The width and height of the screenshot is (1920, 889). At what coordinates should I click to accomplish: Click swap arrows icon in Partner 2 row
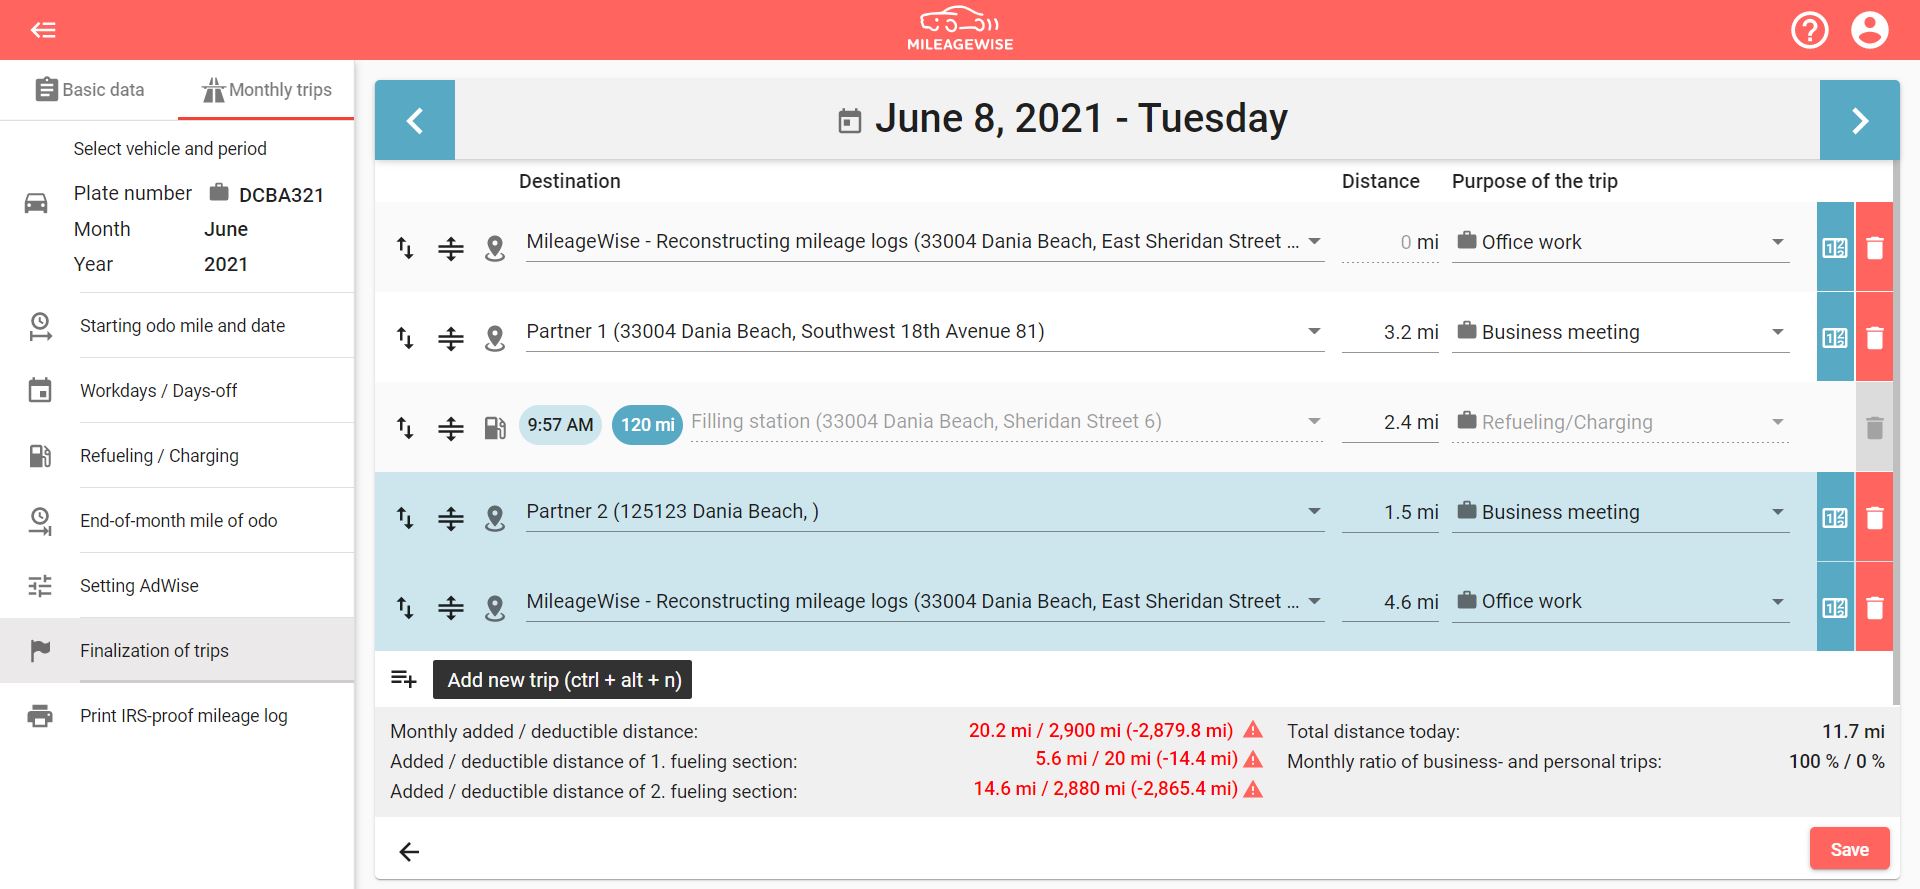click(x=405, y=518)
